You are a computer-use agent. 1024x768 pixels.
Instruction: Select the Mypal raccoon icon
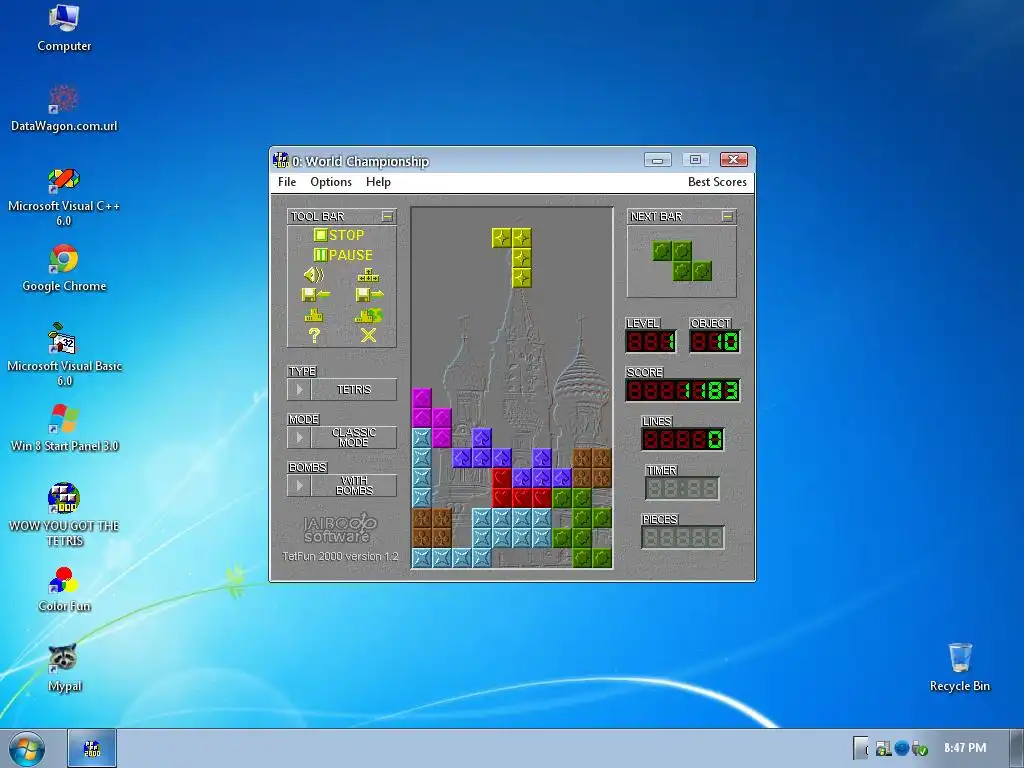(x=64, y=668)
